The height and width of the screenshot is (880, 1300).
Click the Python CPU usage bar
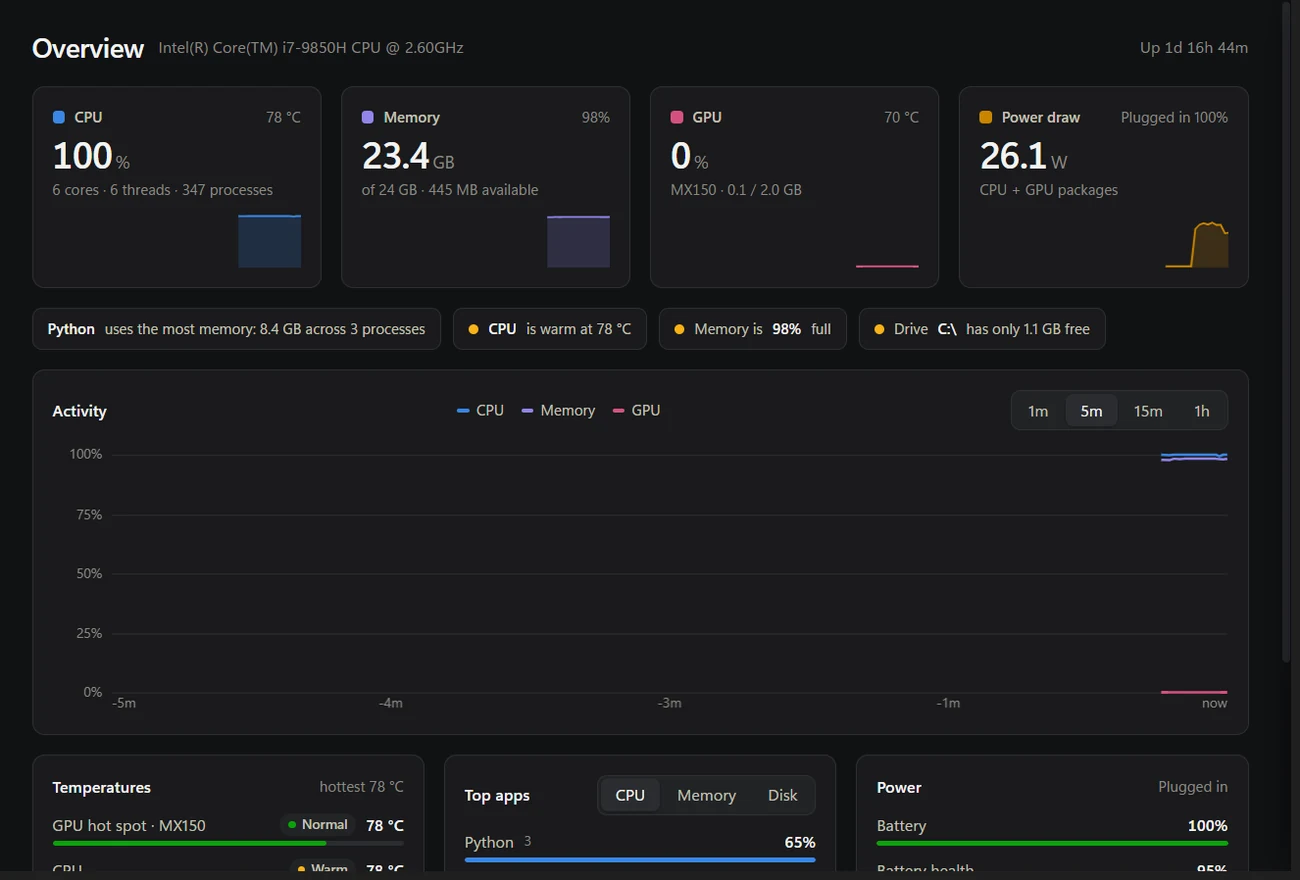coord(640,859)
